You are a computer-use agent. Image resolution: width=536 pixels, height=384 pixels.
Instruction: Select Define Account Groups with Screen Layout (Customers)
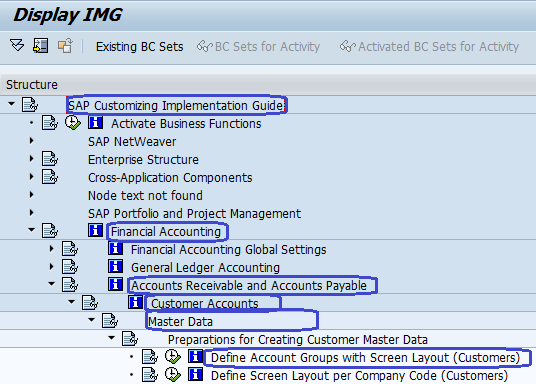365,357
